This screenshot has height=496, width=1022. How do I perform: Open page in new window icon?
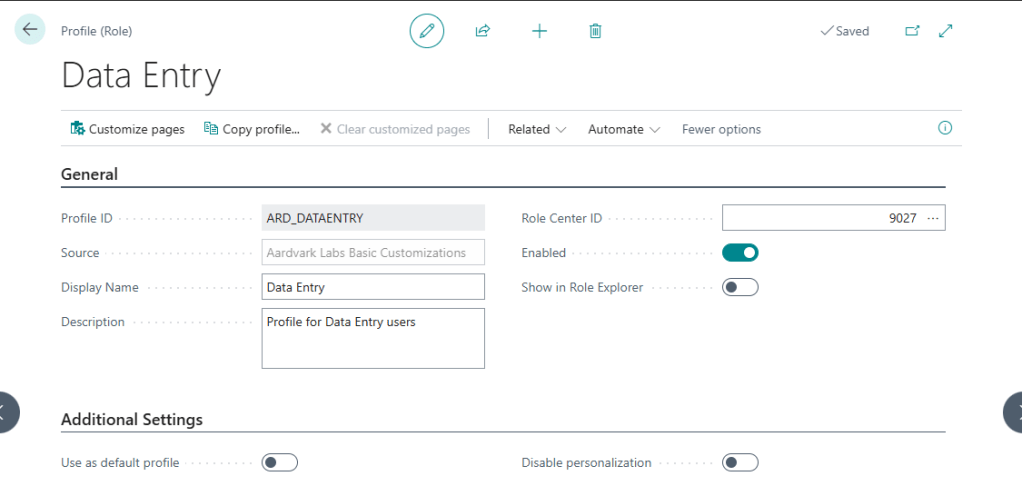click(912, 31)
